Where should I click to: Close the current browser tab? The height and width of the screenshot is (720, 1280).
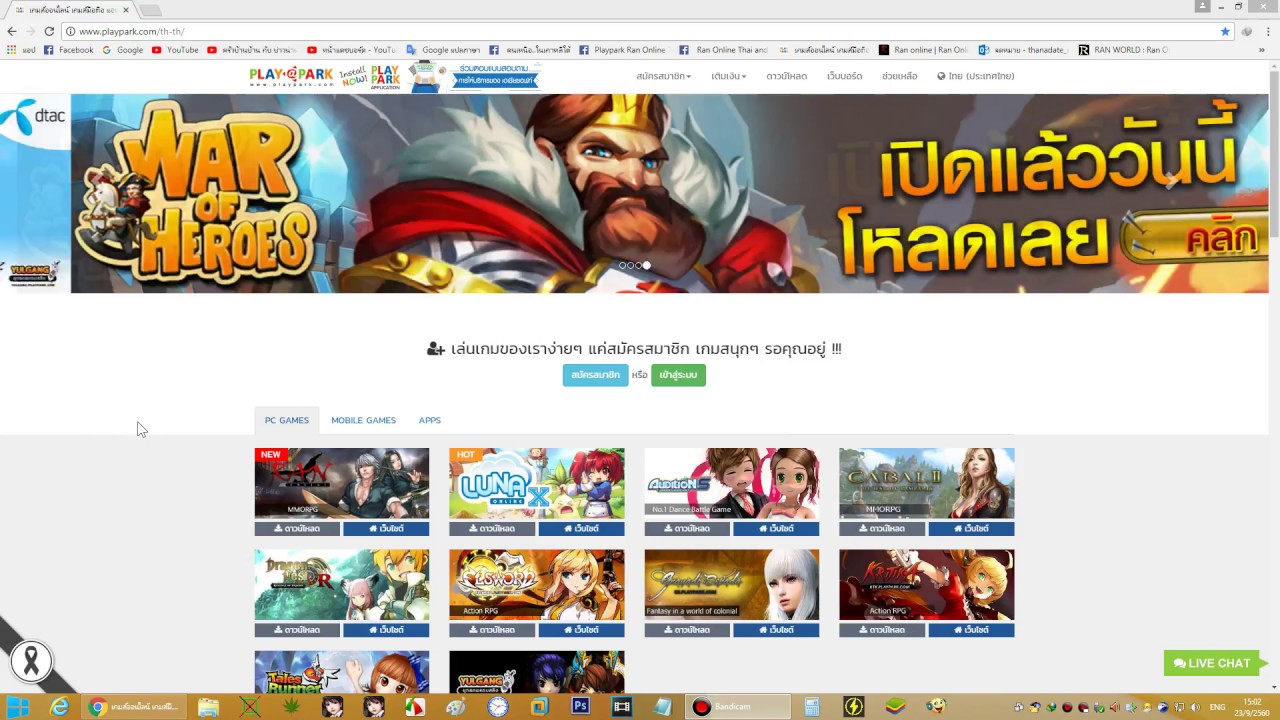(x=125, y=9)
